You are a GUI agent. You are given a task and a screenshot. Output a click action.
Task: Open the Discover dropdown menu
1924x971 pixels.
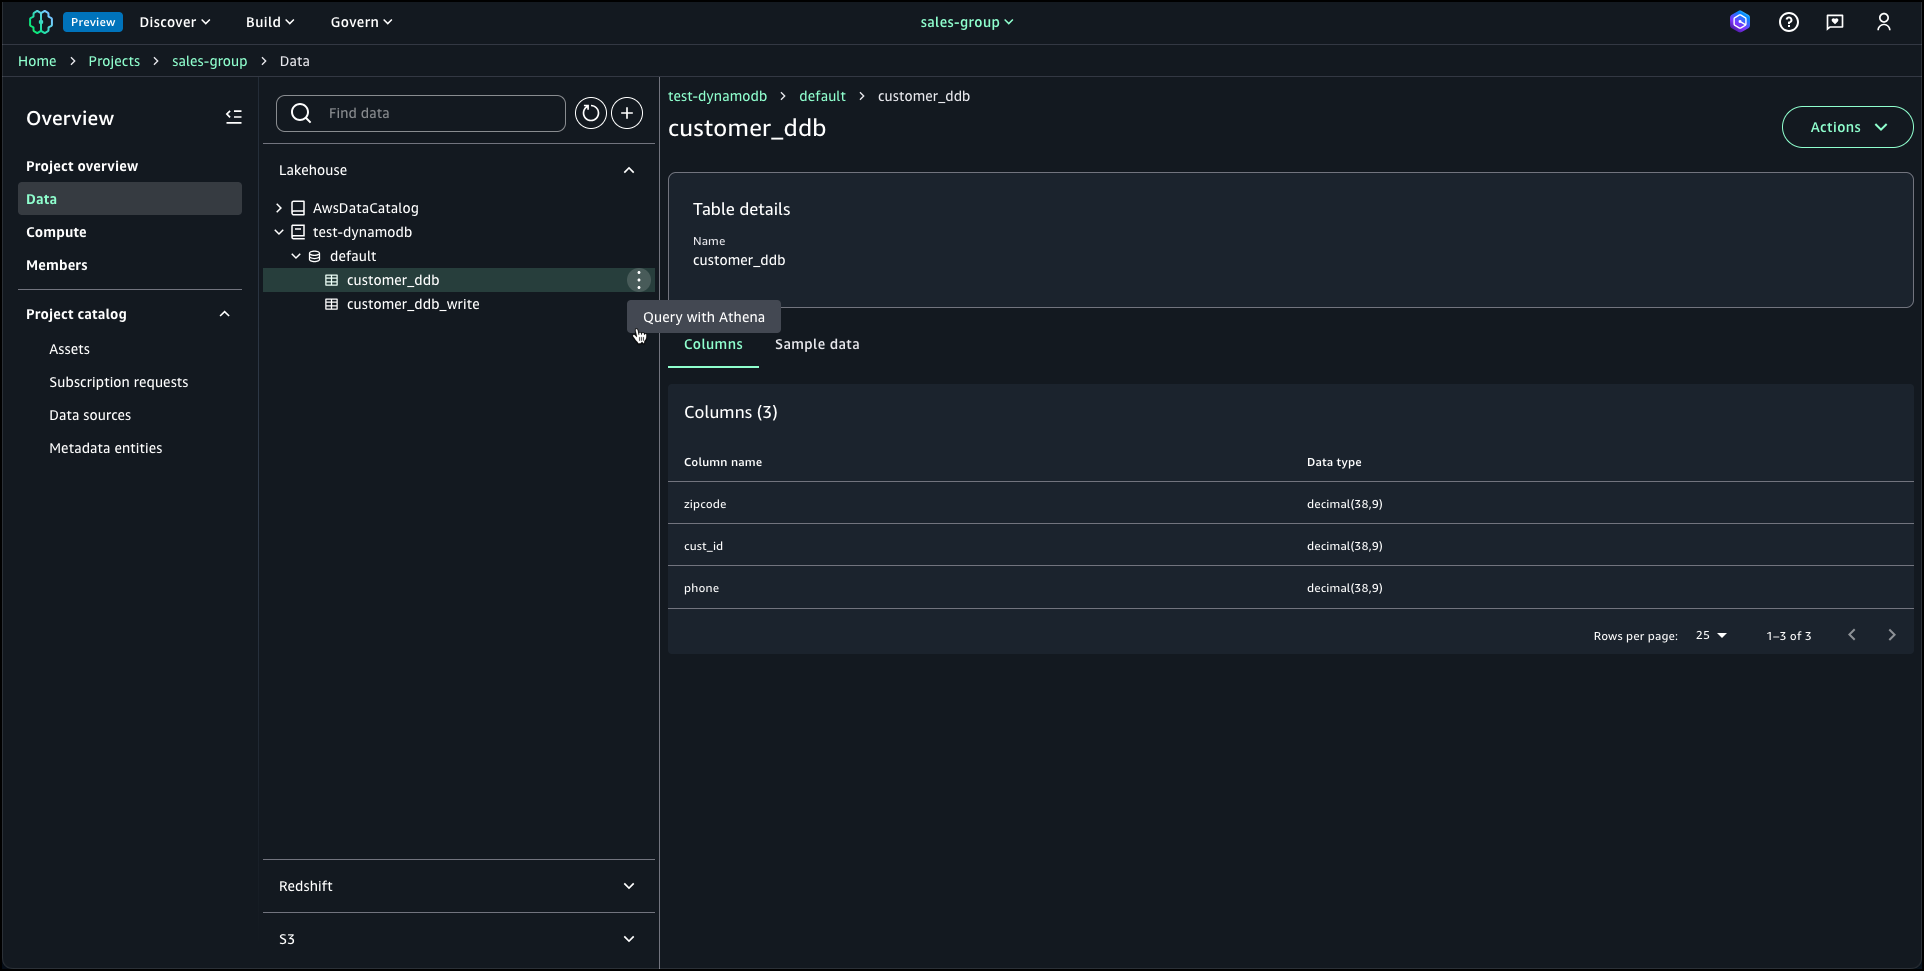[175, 22]
